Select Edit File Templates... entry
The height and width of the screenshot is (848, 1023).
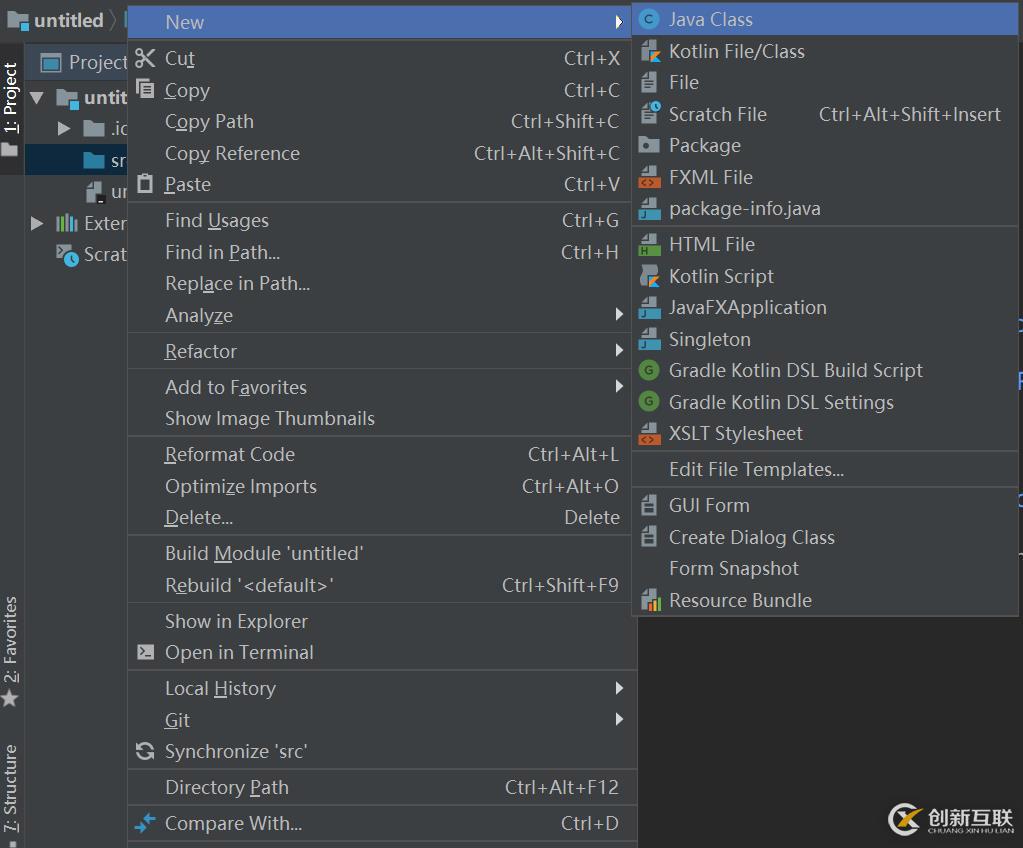pyautogui.click(x=825, y=470)
